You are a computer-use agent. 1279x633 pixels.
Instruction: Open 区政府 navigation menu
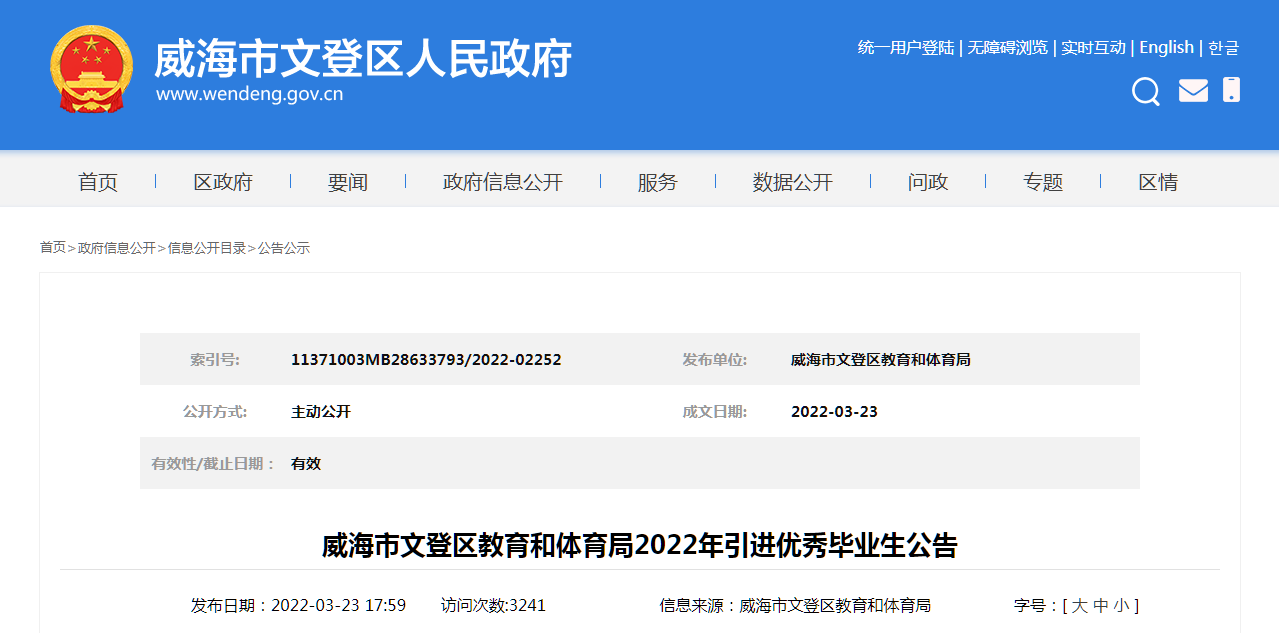coord(223,182)
